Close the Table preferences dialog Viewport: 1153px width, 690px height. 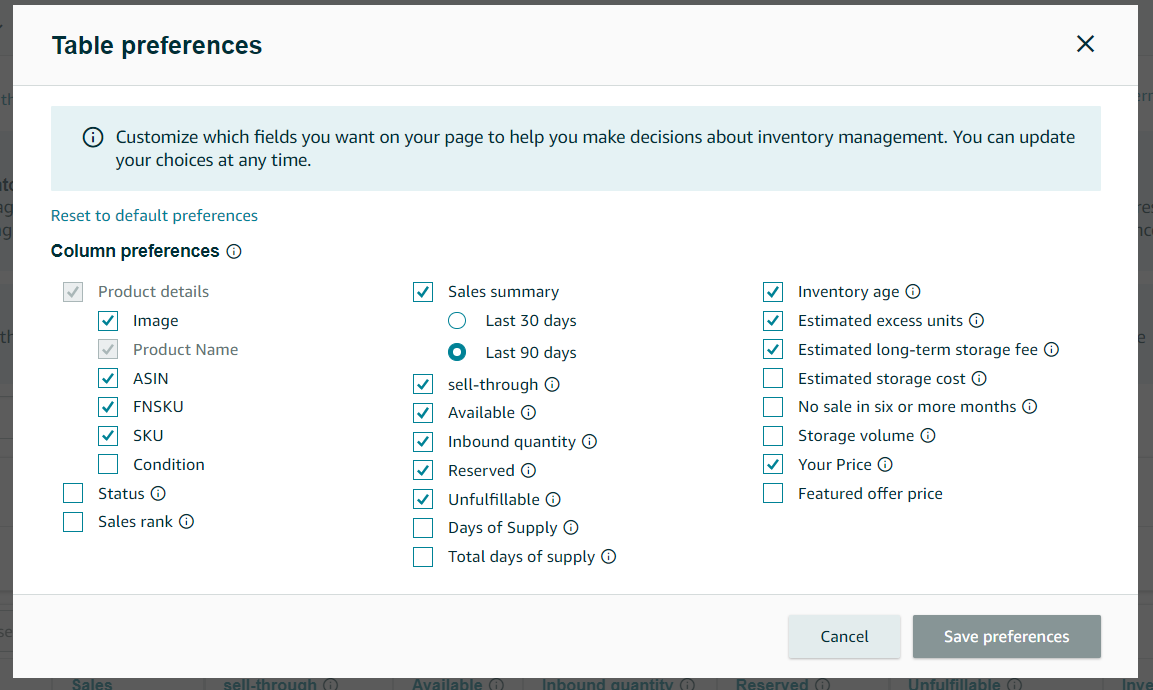pos(1085,44)
